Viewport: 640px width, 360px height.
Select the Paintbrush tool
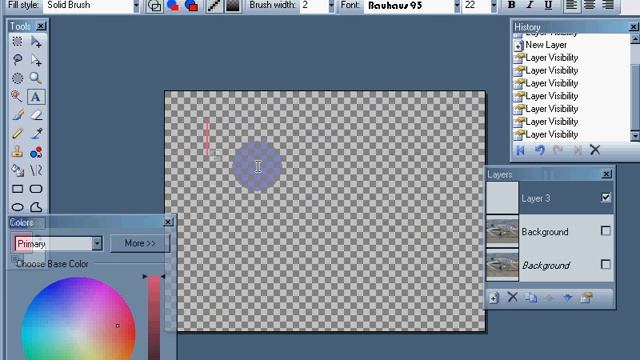[x=17, y=115]
